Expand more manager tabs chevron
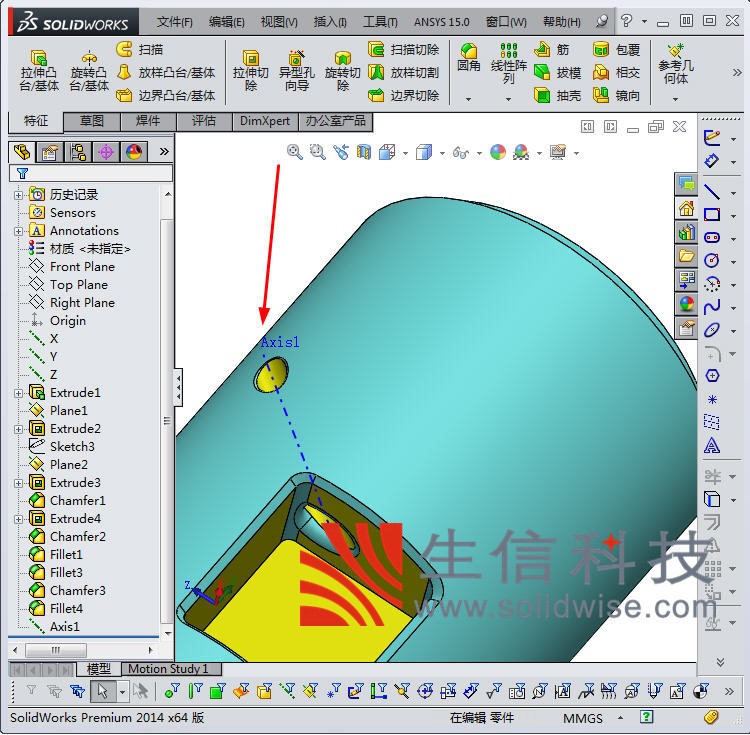 pos(164,152)
